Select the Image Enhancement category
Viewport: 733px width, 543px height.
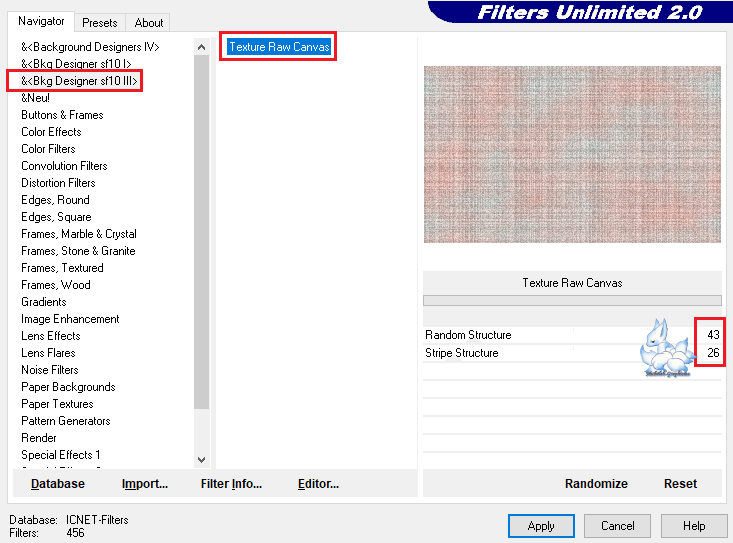(x=70, y=319)
